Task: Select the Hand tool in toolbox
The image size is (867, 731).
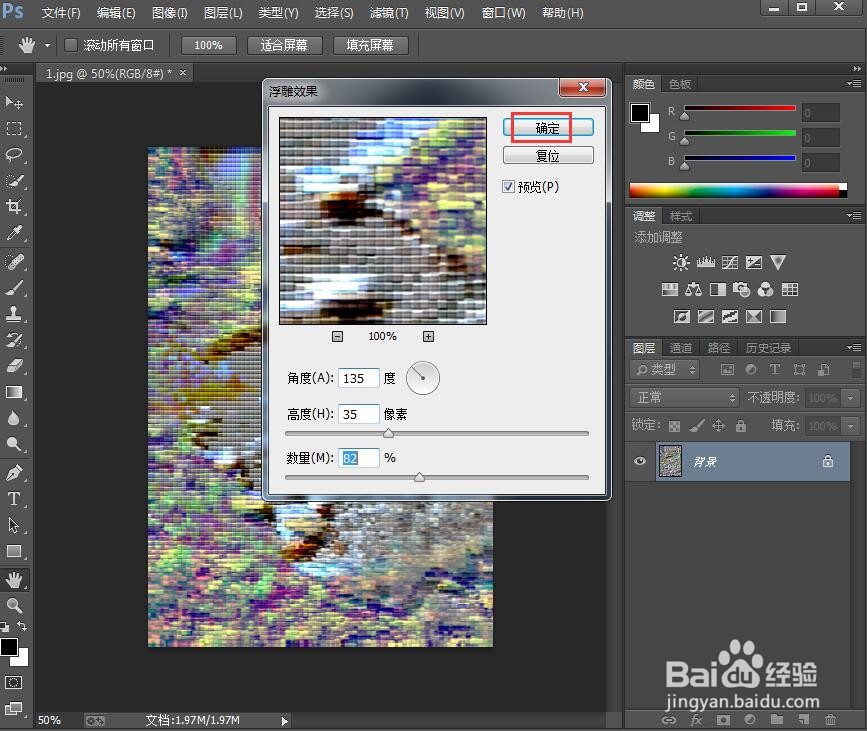Action: click(14, 580)
